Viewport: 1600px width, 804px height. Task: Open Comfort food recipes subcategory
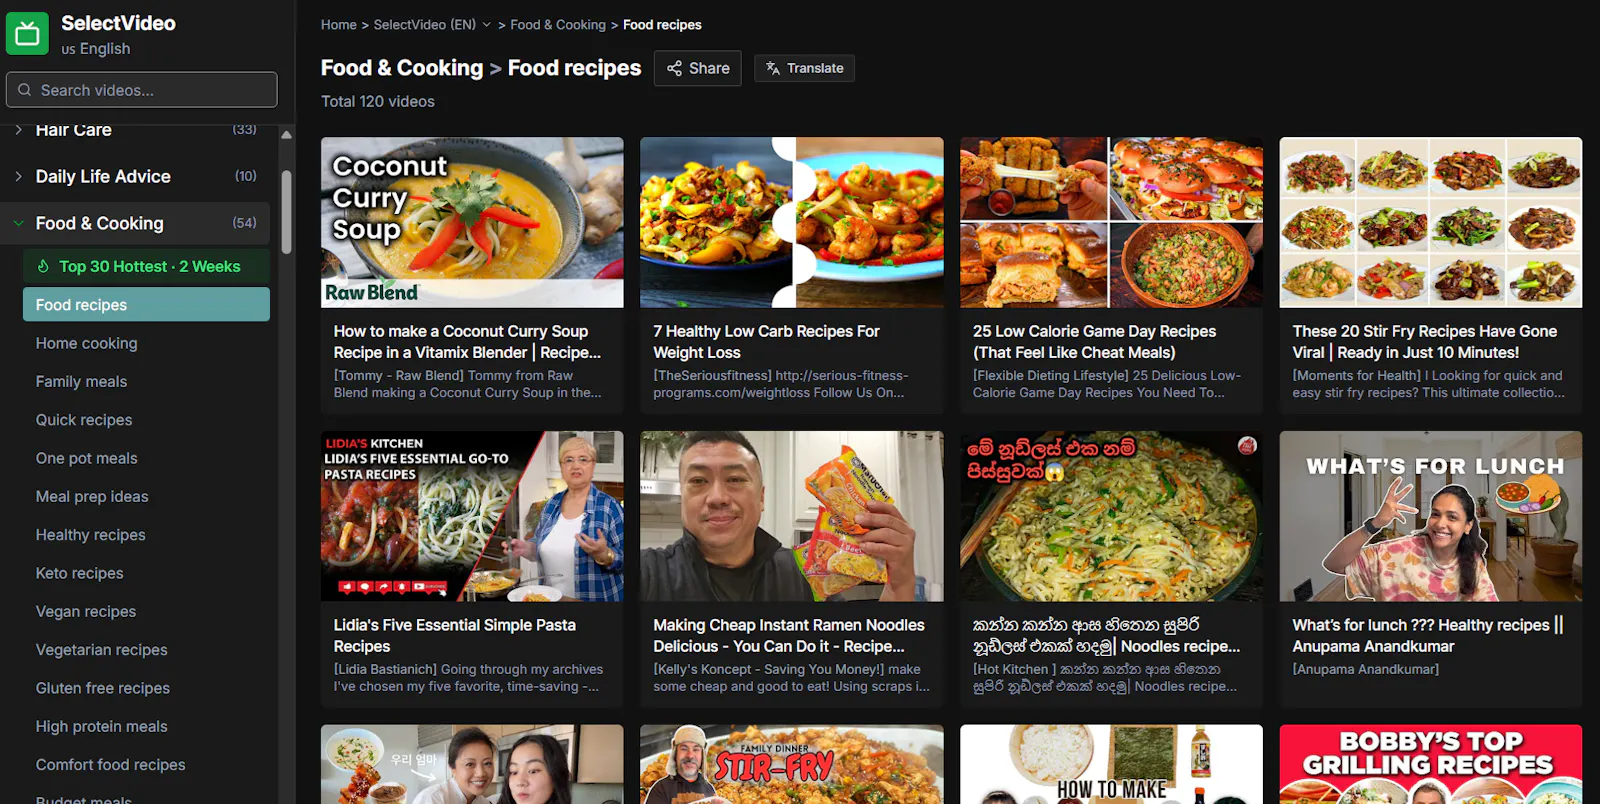point(111,765)
